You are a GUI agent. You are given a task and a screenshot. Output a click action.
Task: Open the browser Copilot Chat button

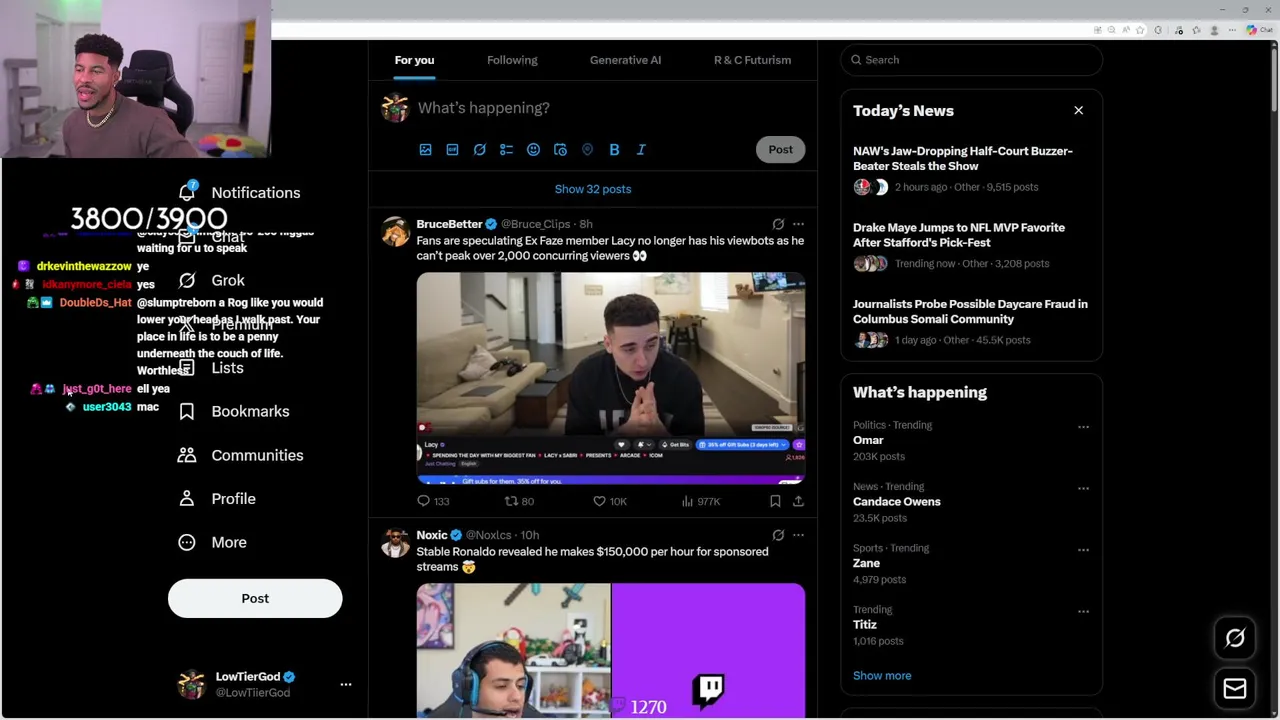tap(1258, 30)
